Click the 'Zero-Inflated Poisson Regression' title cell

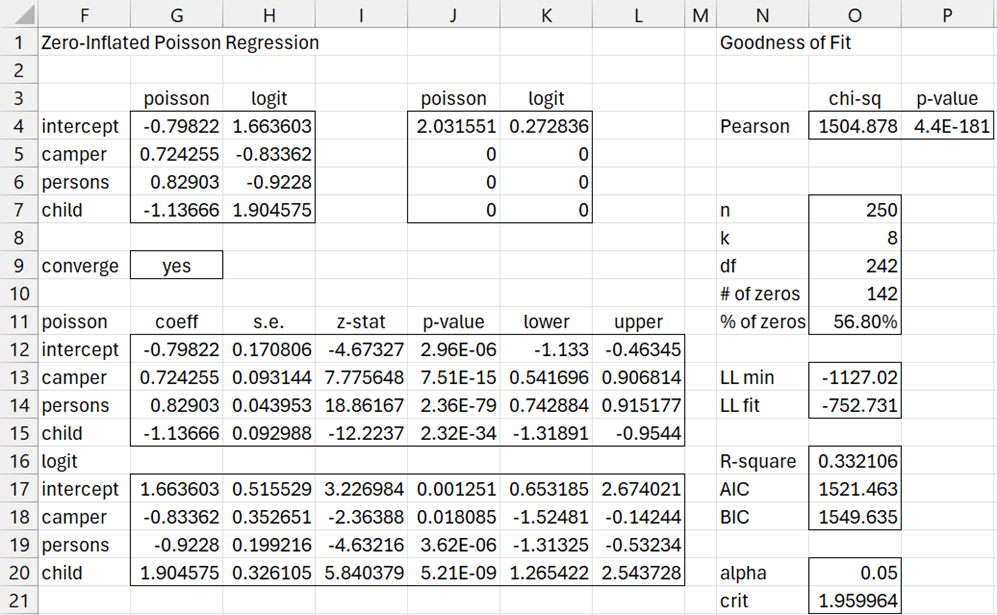point(180,43)
